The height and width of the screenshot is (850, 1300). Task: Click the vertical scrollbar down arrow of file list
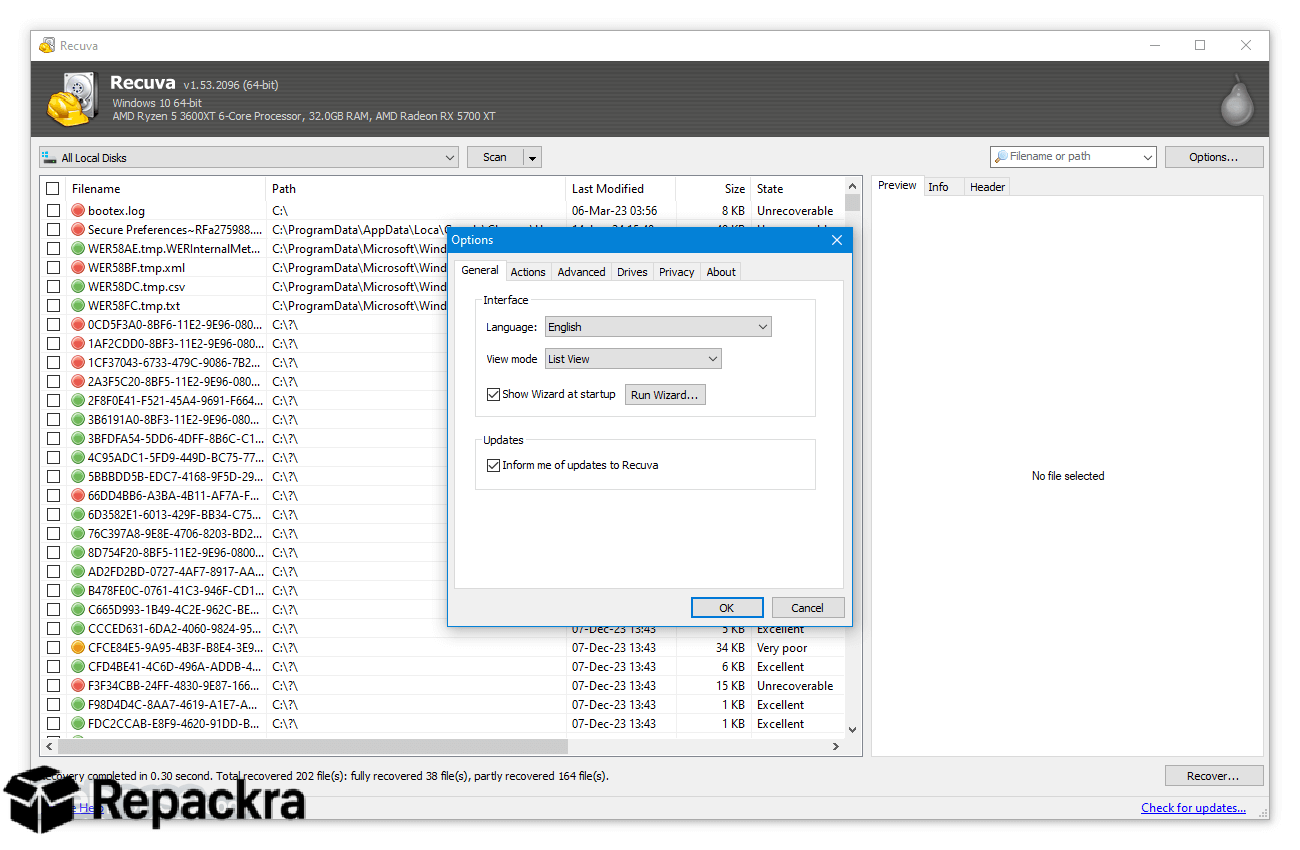(x=853, y=730)
